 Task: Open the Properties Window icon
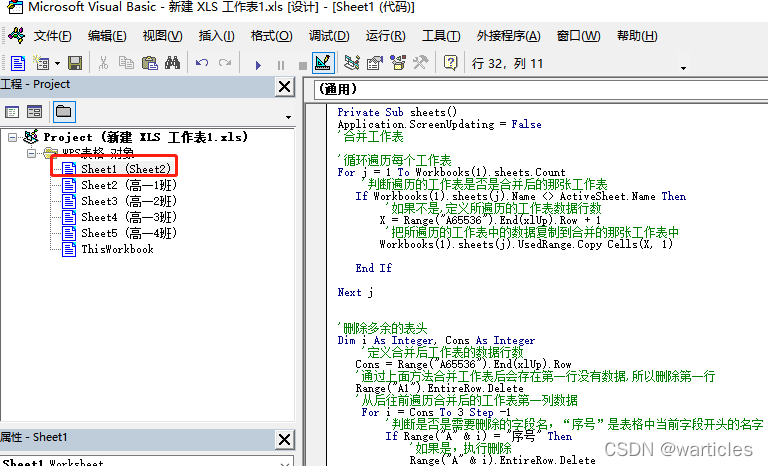click(375, 63)
